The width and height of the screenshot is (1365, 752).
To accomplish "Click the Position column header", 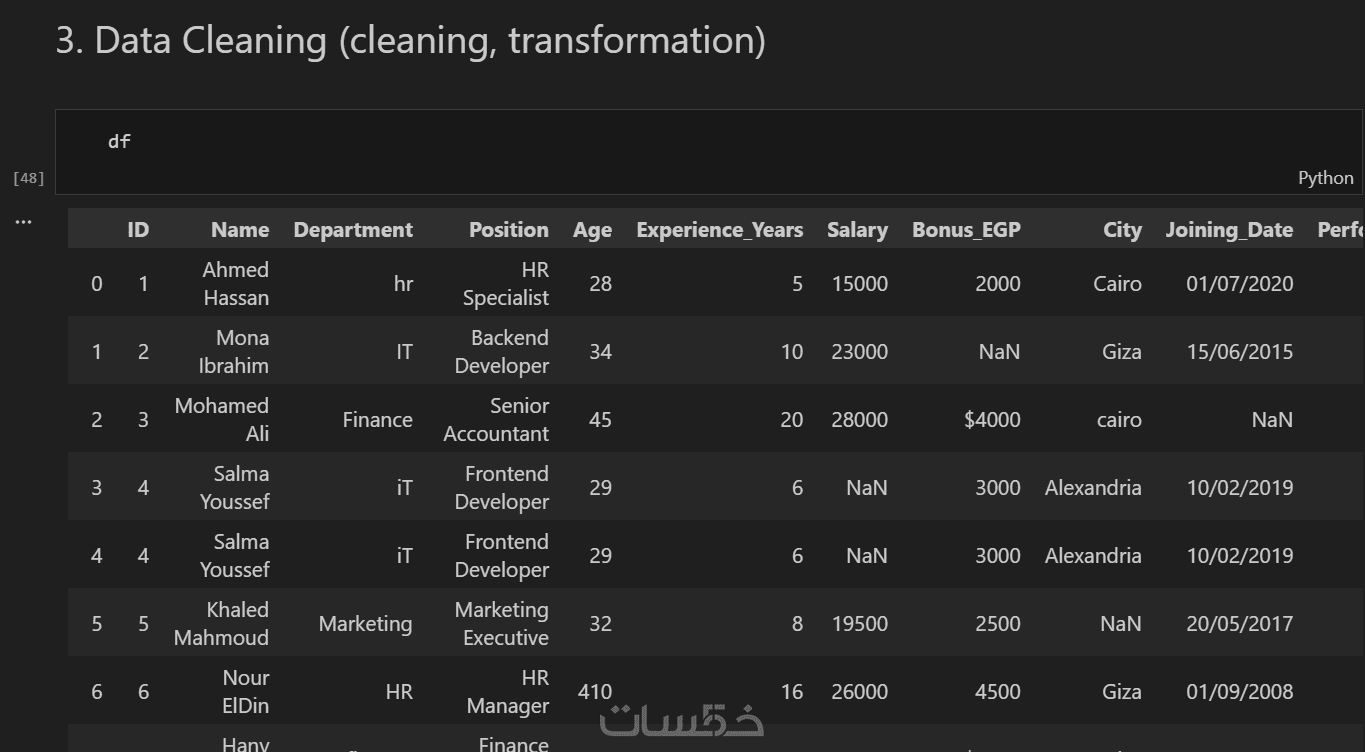I will pos(509,230).
